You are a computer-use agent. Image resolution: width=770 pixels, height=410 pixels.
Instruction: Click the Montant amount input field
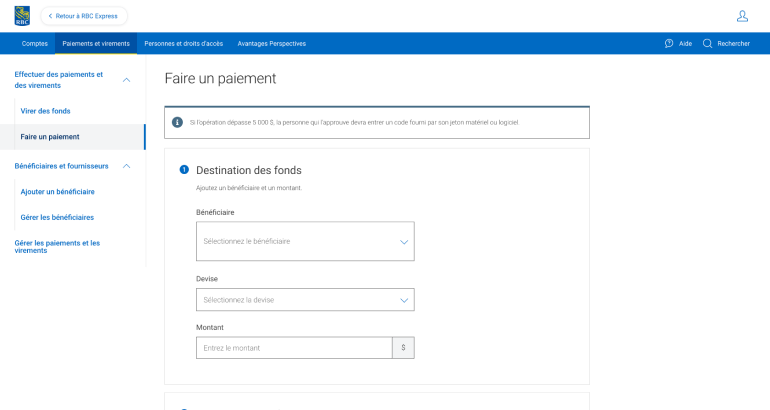pos(294,348)
